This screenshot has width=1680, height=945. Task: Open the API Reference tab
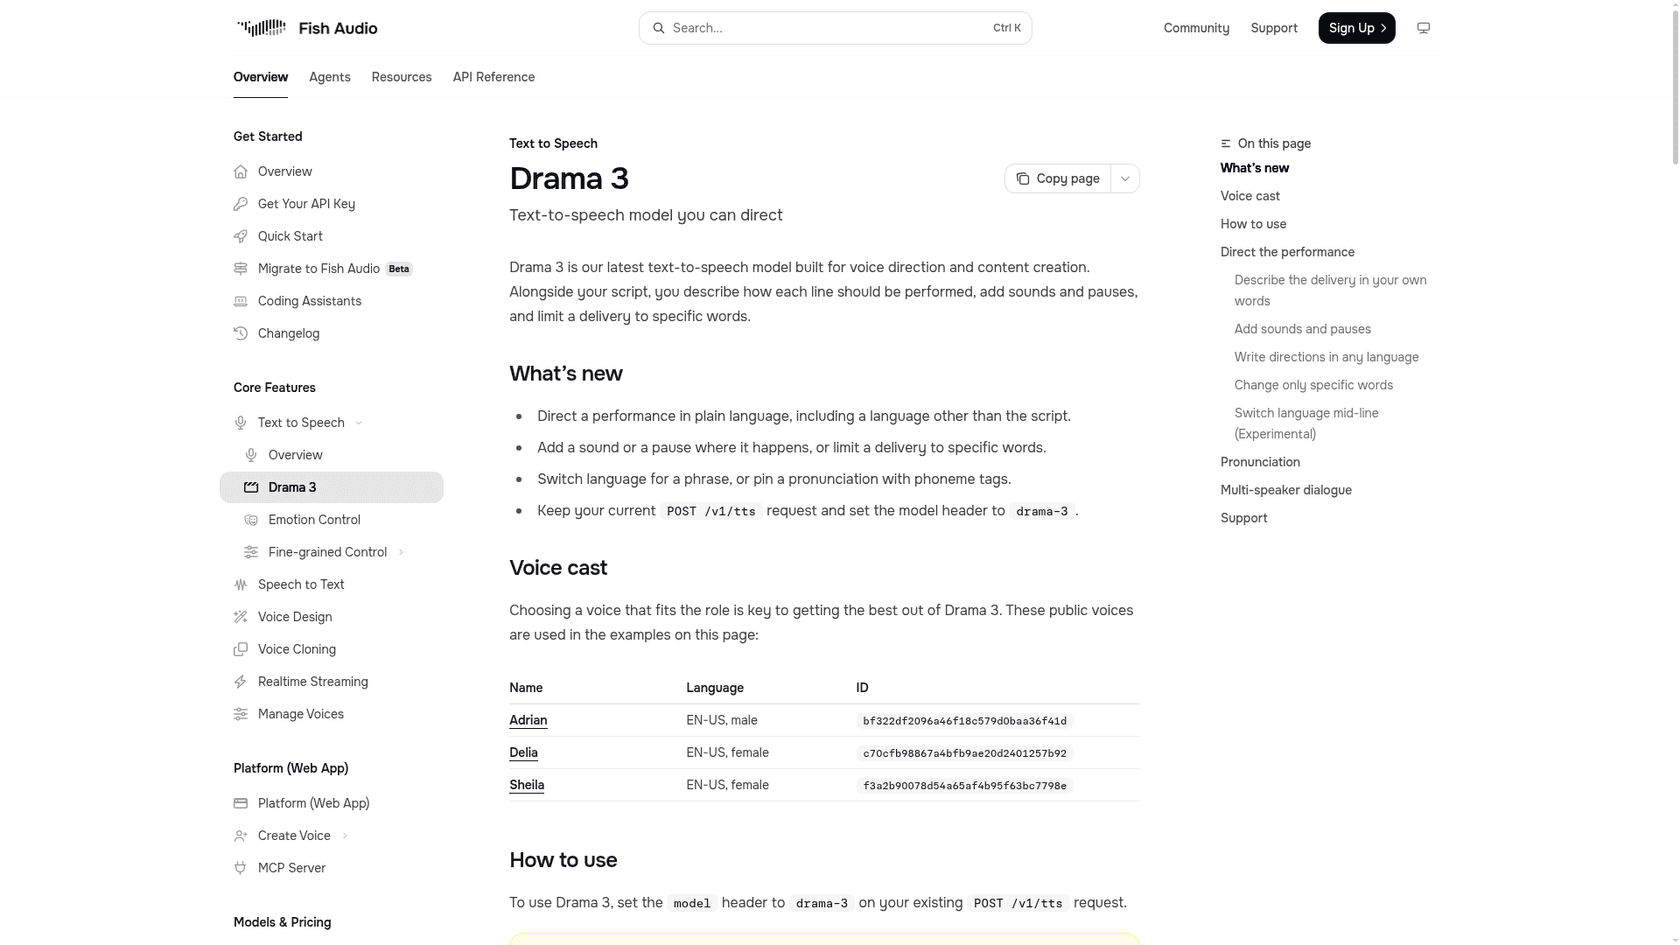coord(493,77)
